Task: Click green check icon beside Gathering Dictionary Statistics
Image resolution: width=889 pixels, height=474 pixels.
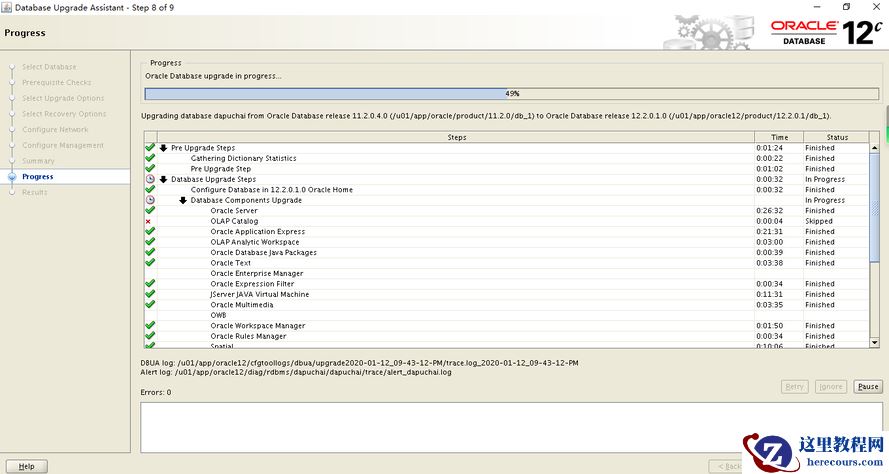Action: pos(150,158)
